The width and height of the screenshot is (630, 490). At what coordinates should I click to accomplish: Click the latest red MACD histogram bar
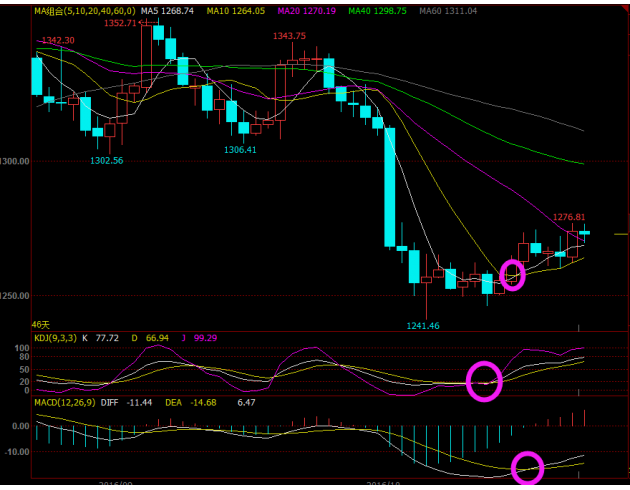pos(585,418)
